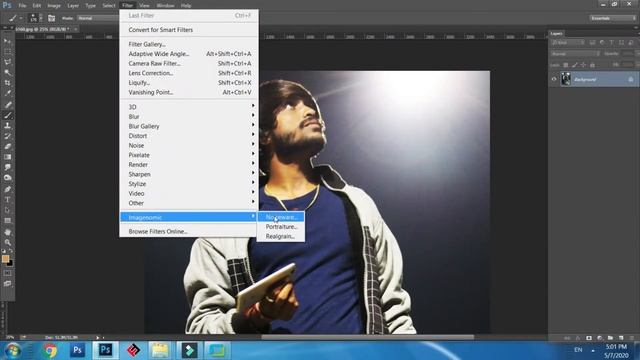Expand the Sharpen submenu
This screenshot has width=640, height=360.
click(x=189, y=174)
